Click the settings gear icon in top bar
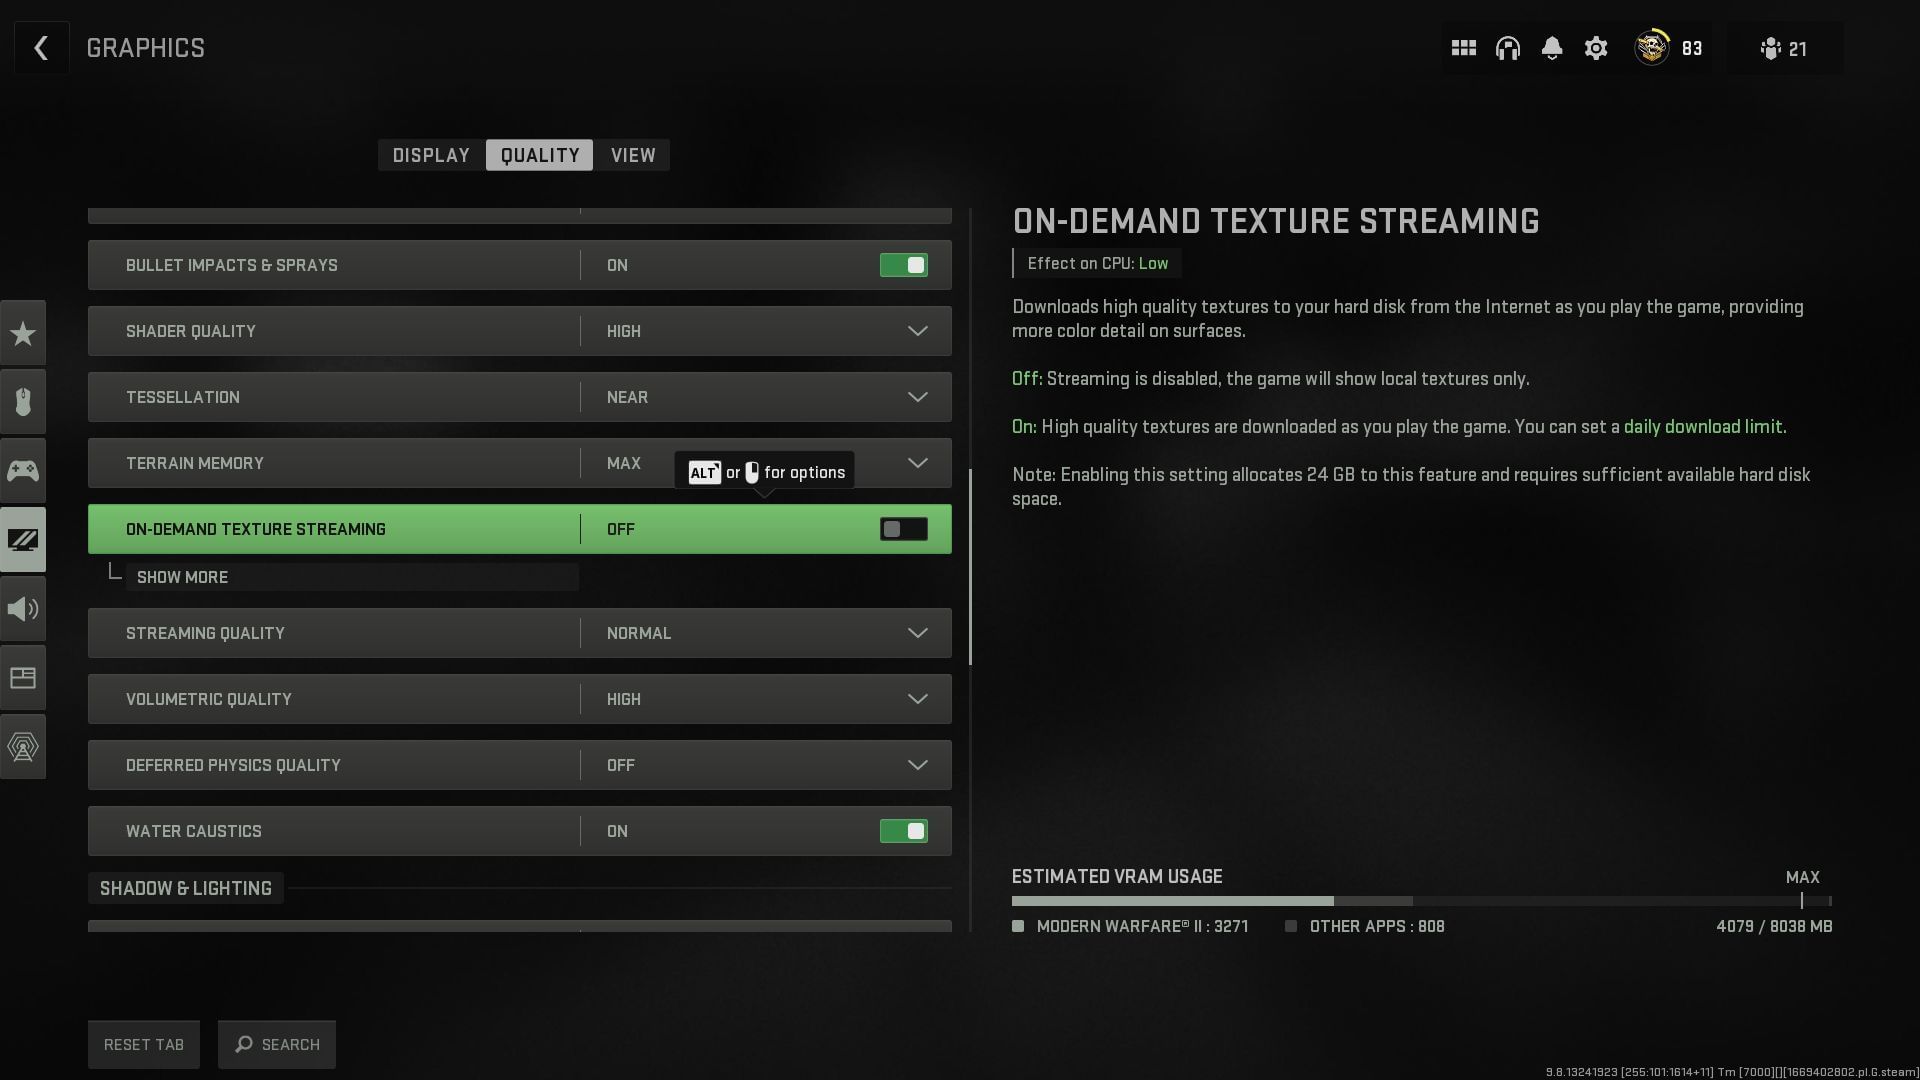The width and height of the screenshot is (1920, 1080). [1594, 49]
